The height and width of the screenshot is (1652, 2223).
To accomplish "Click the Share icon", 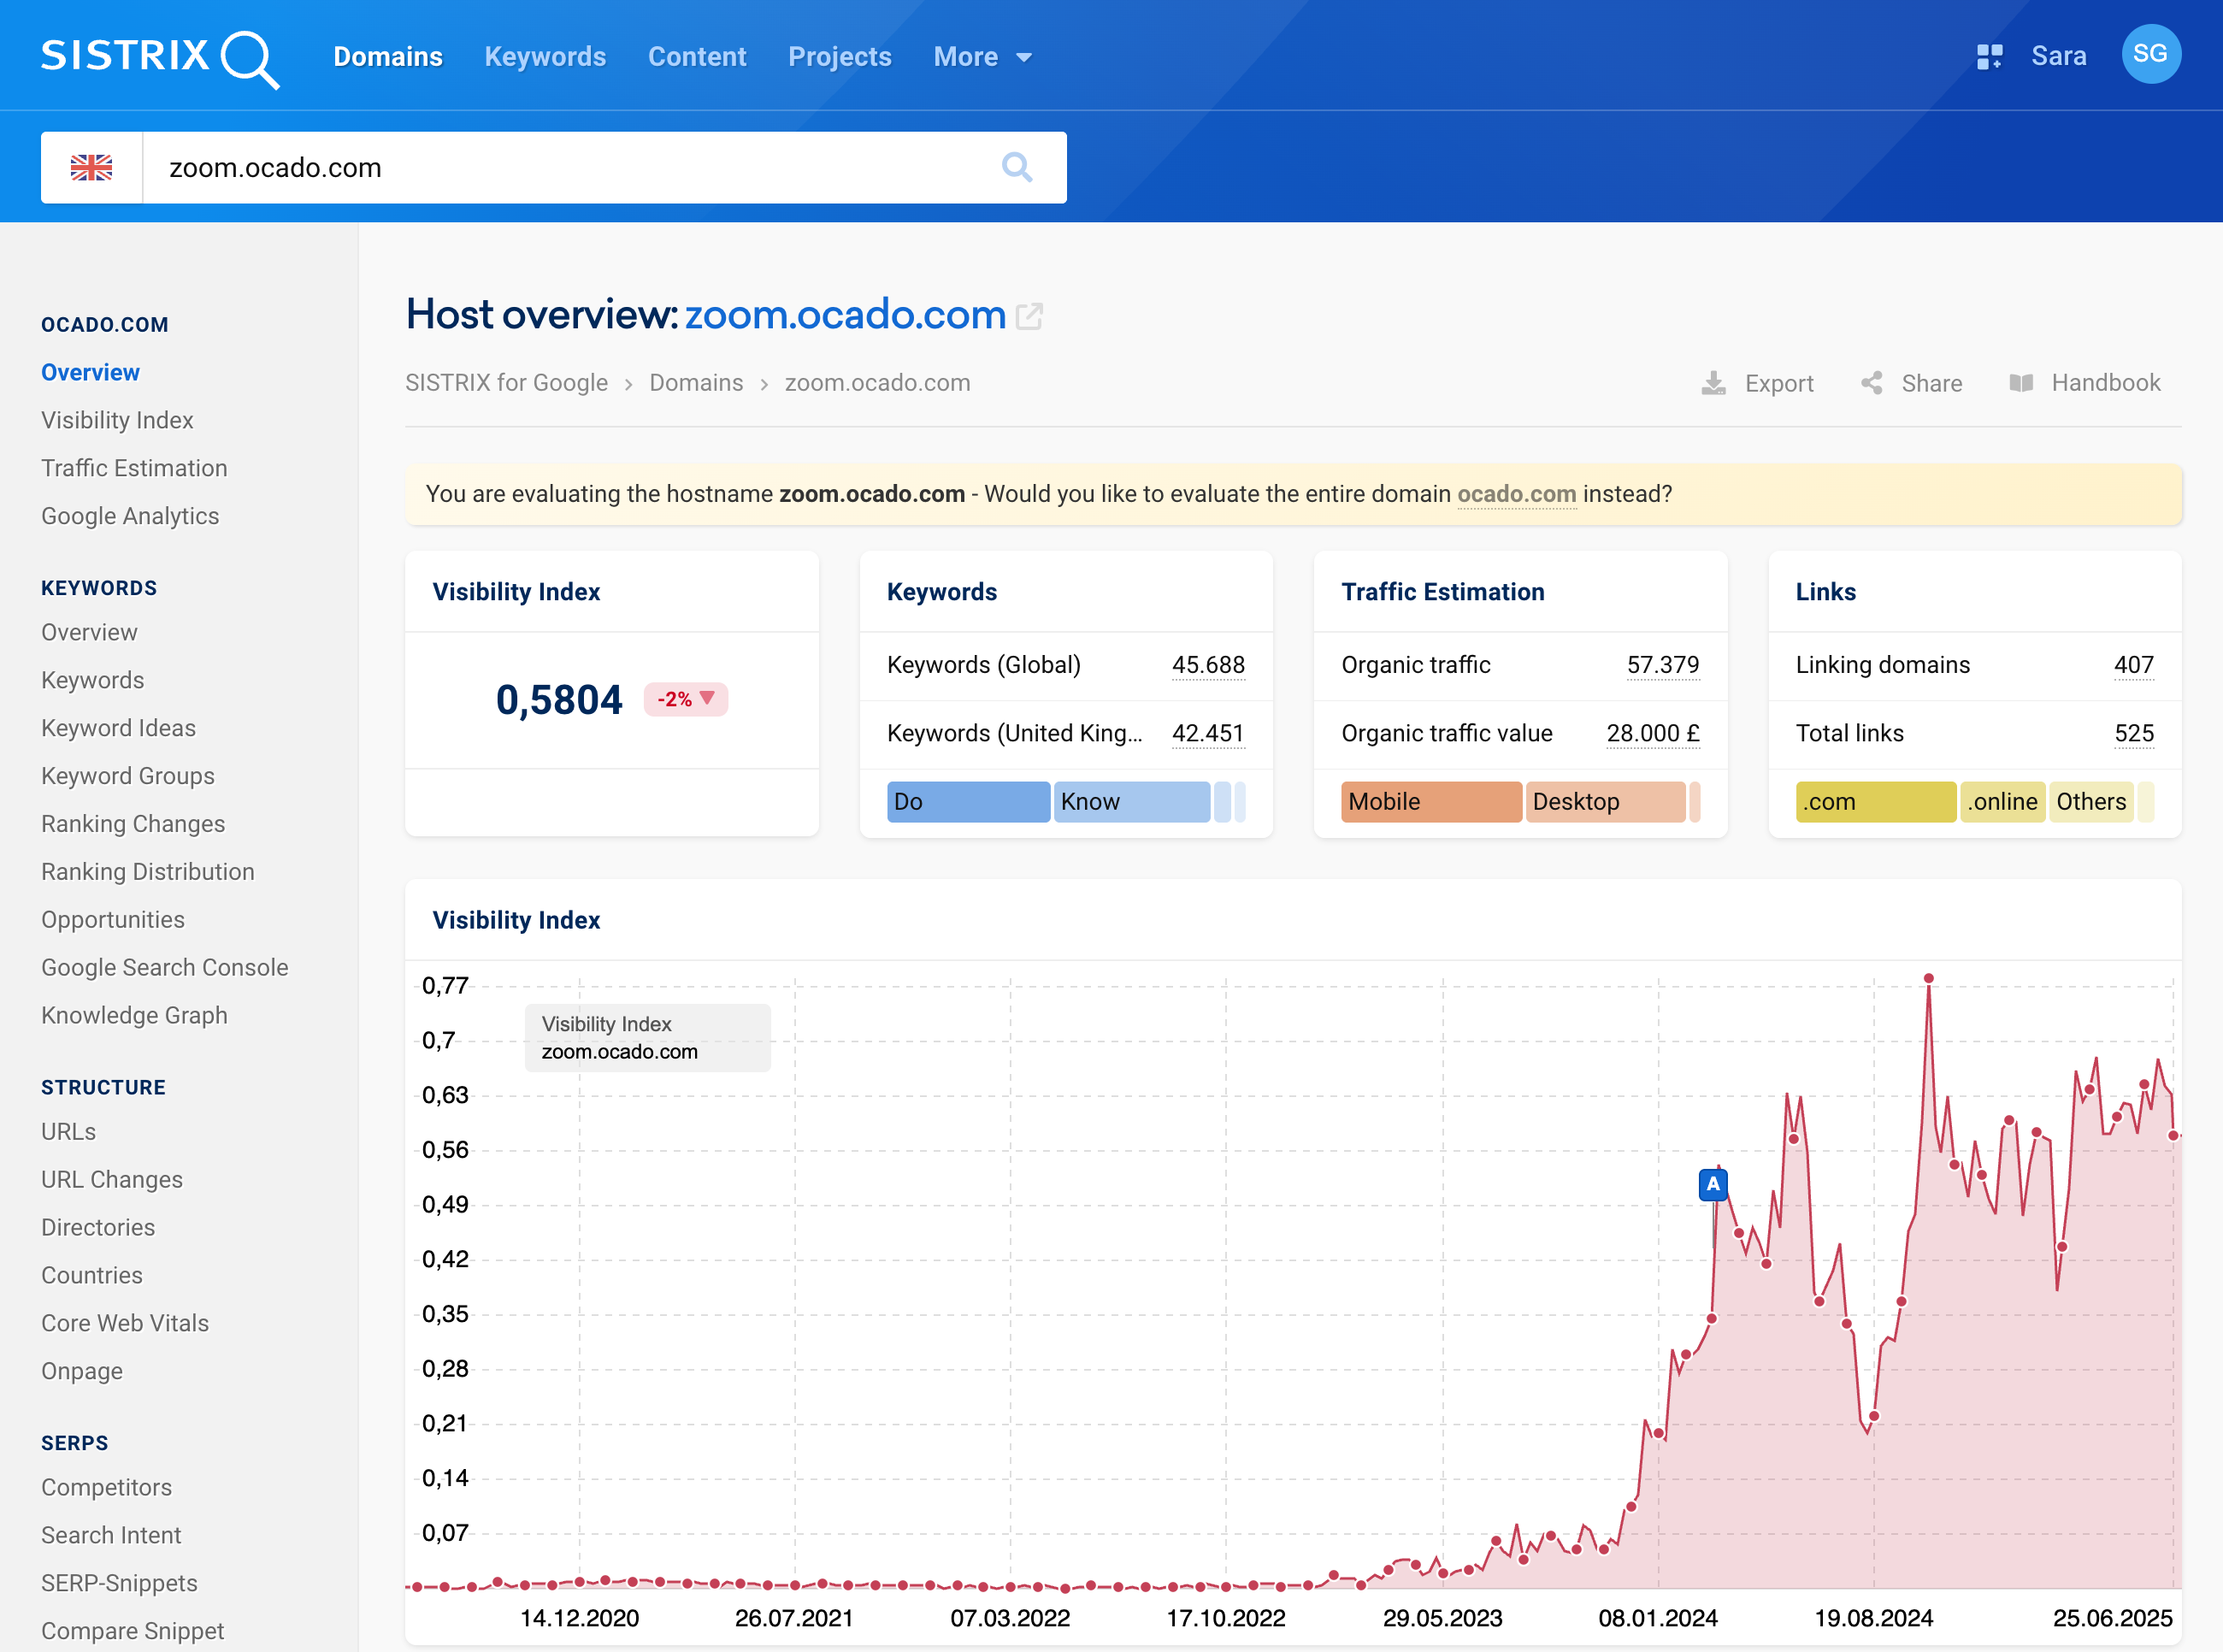I will point(1871,383).
